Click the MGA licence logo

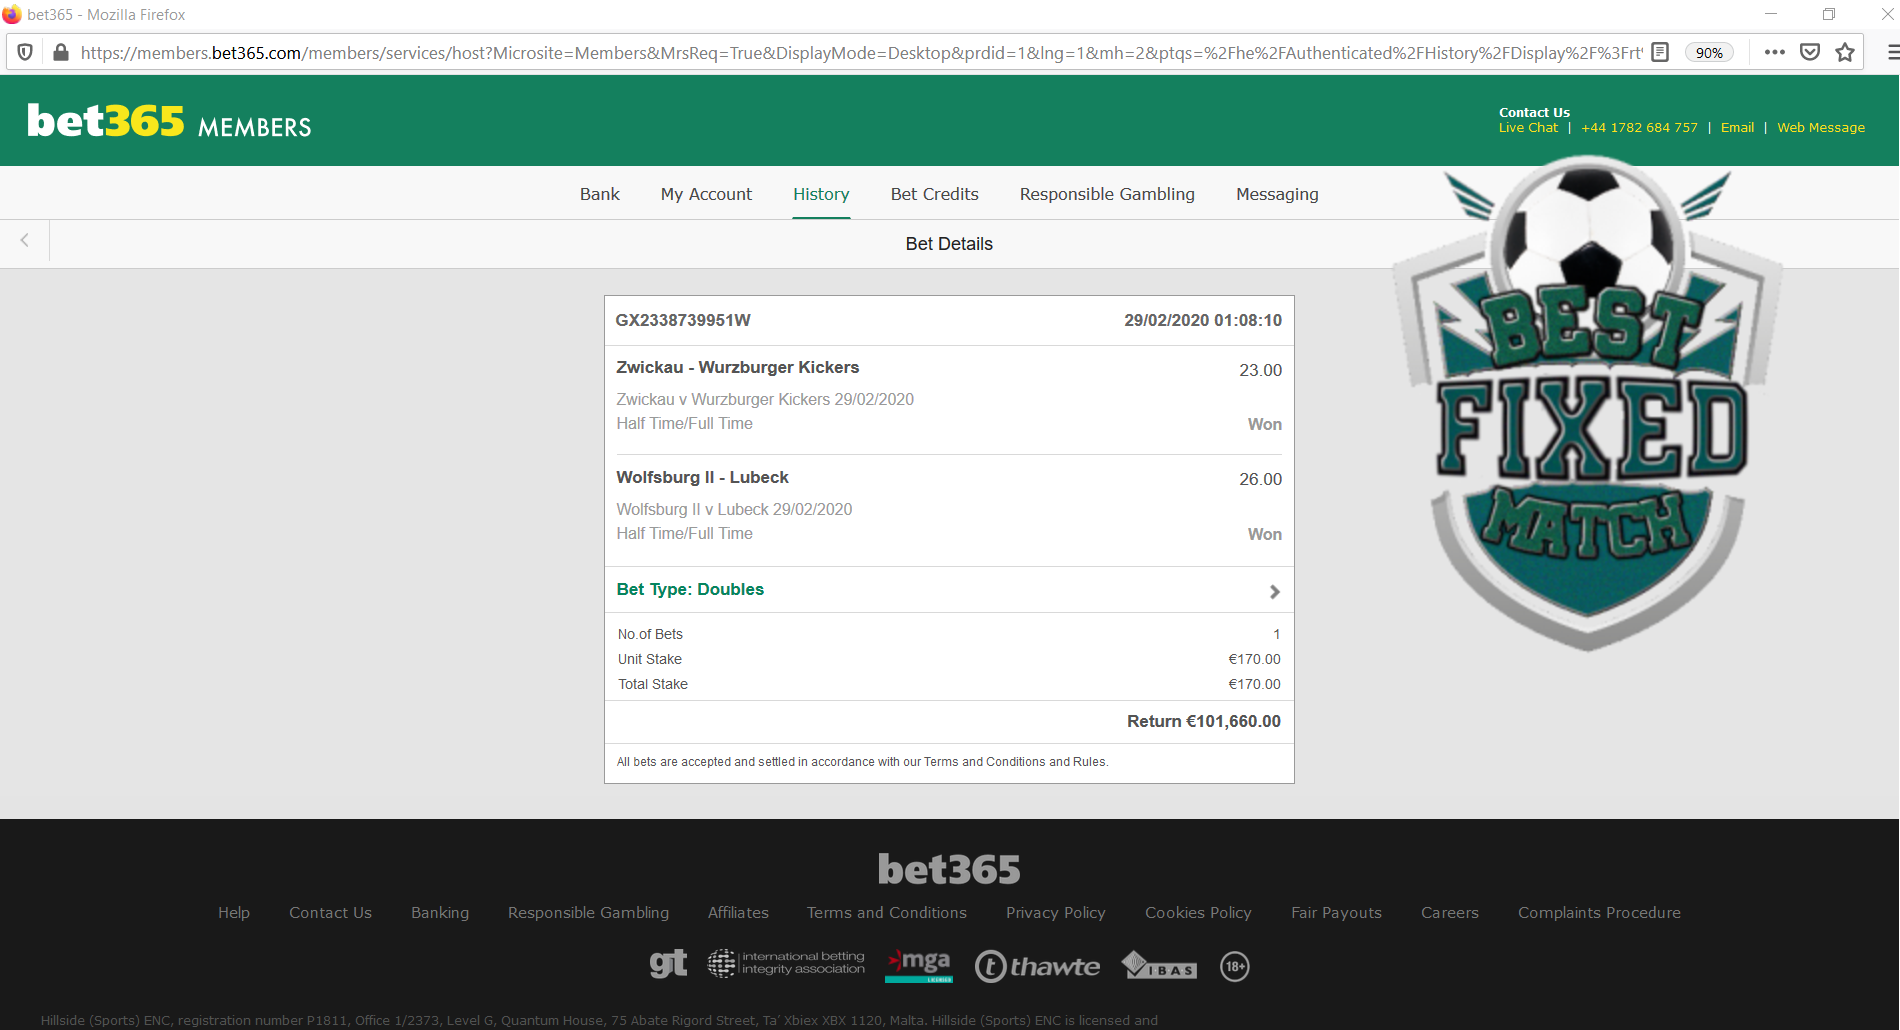point(919,966)
